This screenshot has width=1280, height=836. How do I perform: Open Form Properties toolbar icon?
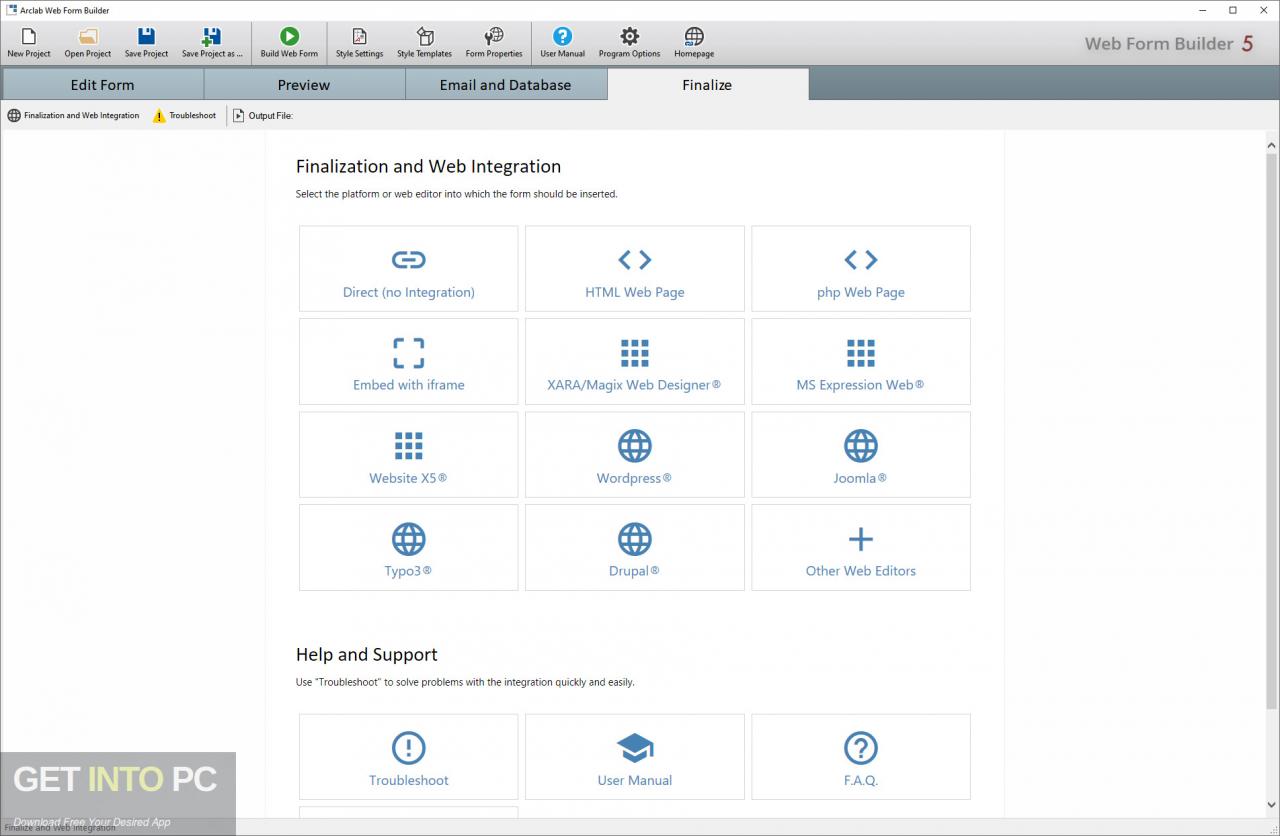pyautogui.click(x=494, y=43)
